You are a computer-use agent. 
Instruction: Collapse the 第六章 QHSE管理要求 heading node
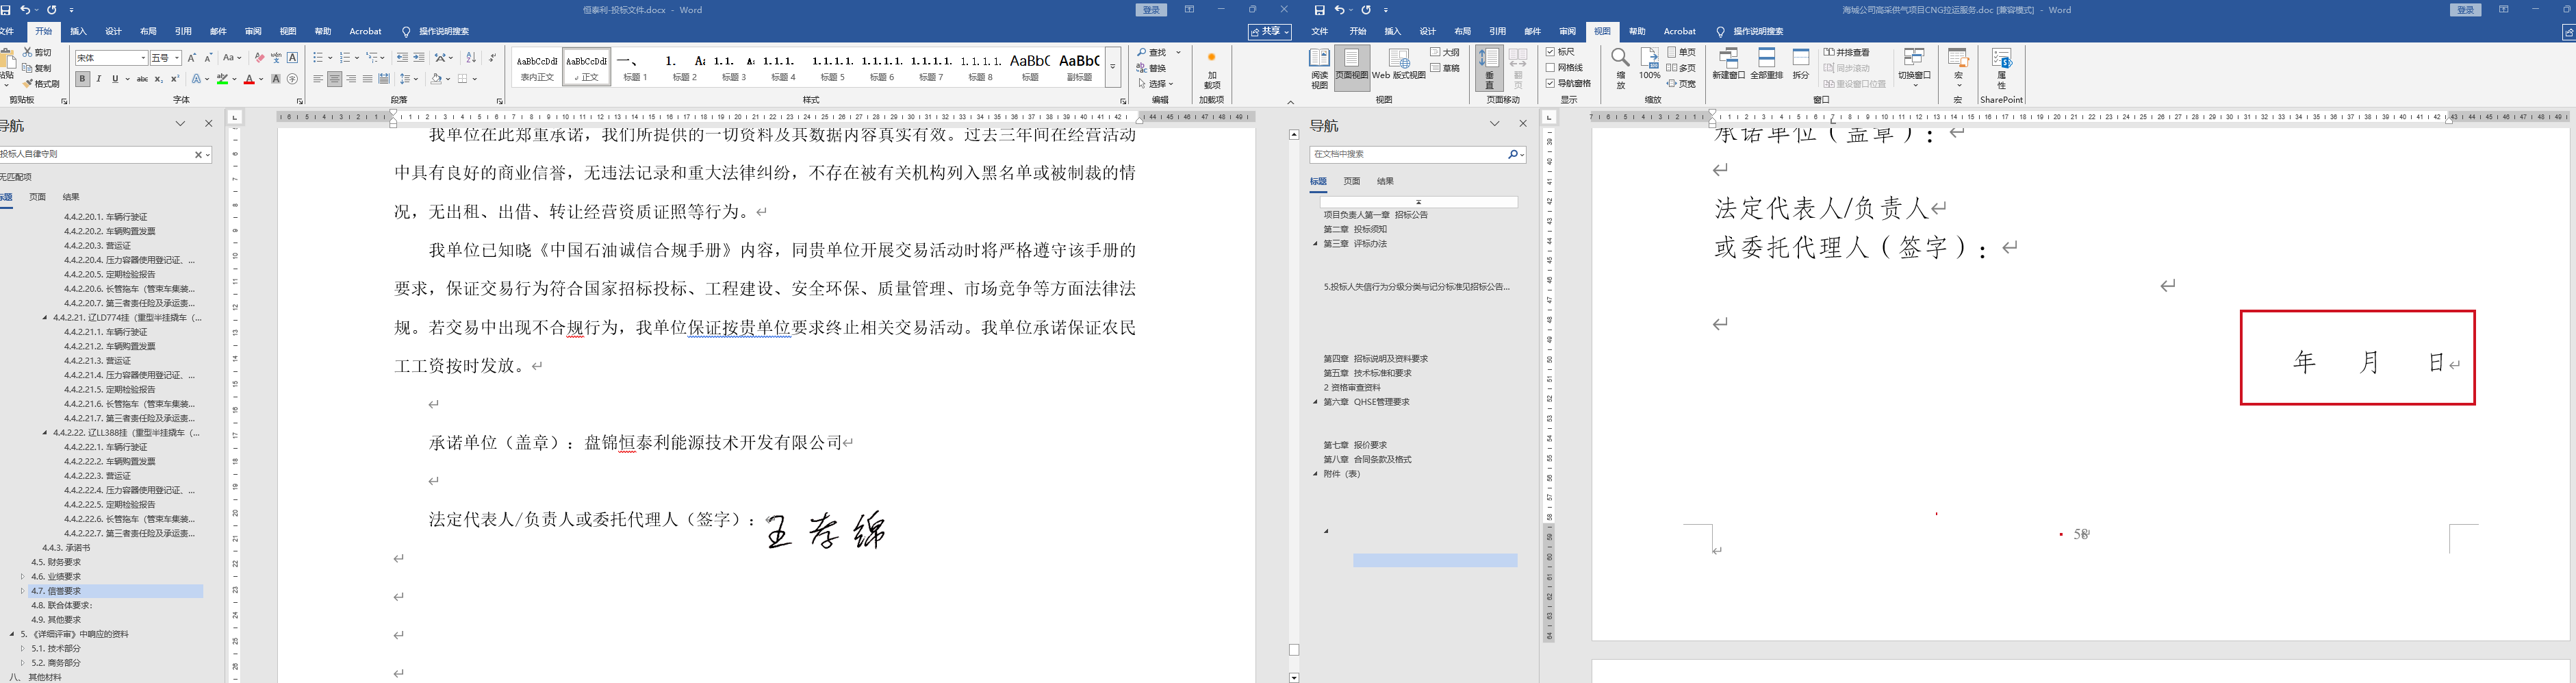1315,402
